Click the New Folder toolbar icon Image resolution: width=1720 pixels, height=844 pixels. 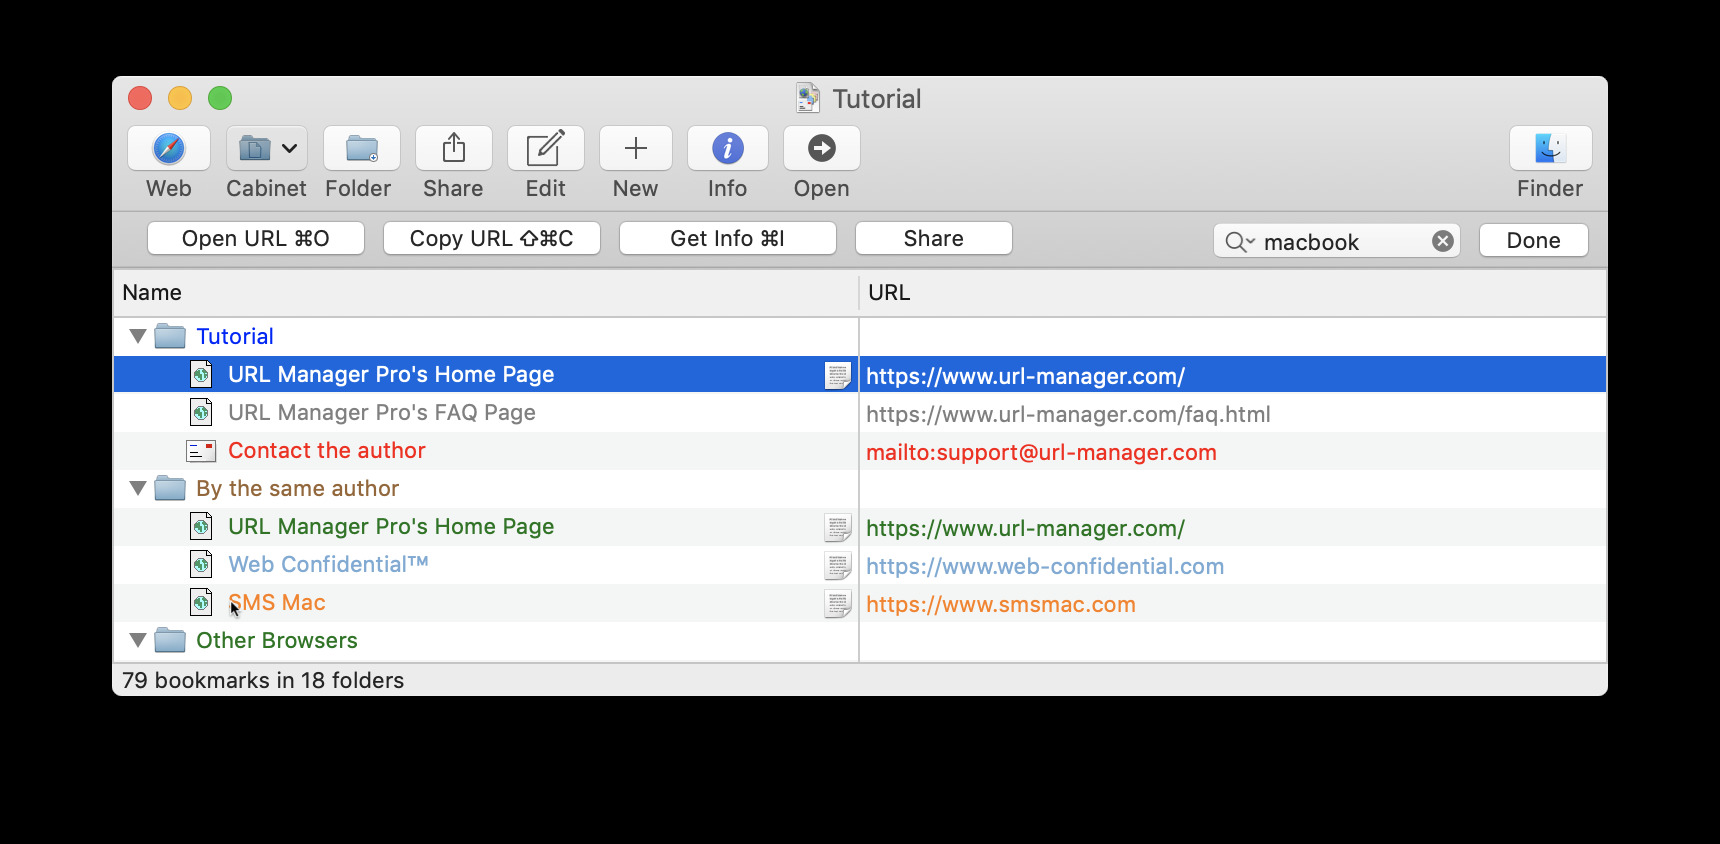361,149
